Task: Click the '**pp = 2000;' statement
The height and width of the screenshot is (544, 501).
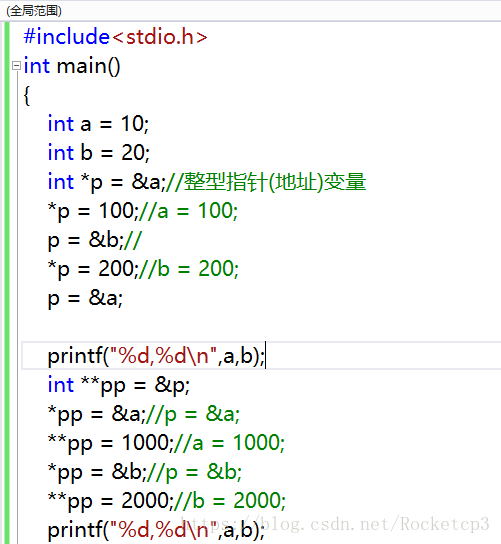Action: point(111,501)
